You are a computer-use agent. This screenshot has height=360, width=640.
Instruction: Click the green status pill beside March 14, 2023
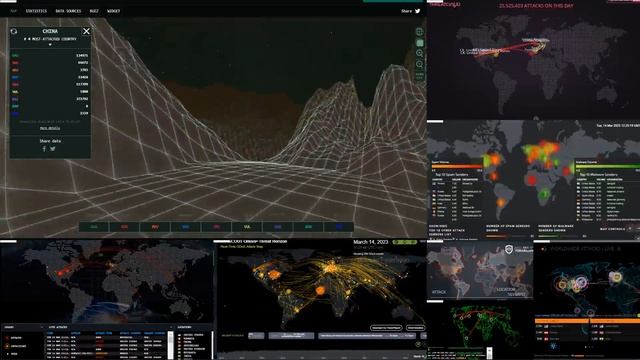click(x=405, y=242)
